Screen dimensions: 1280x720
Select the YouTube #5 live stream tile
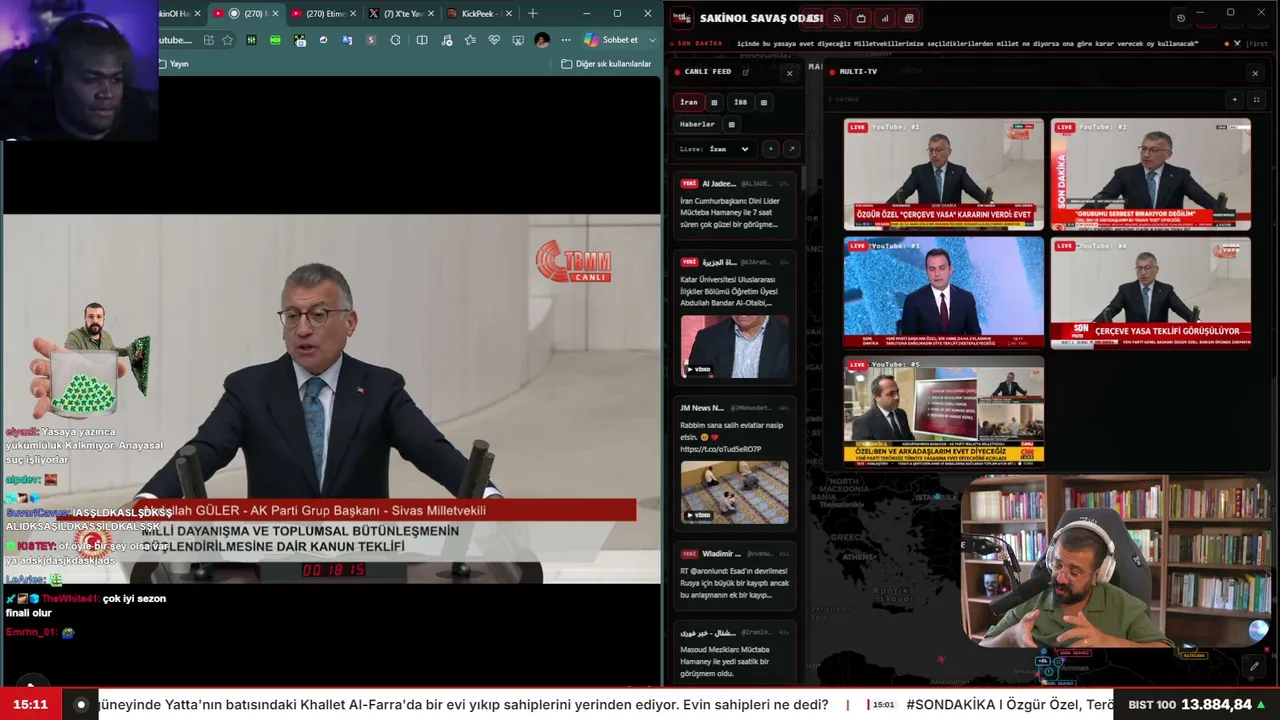[x=943, y=411]
